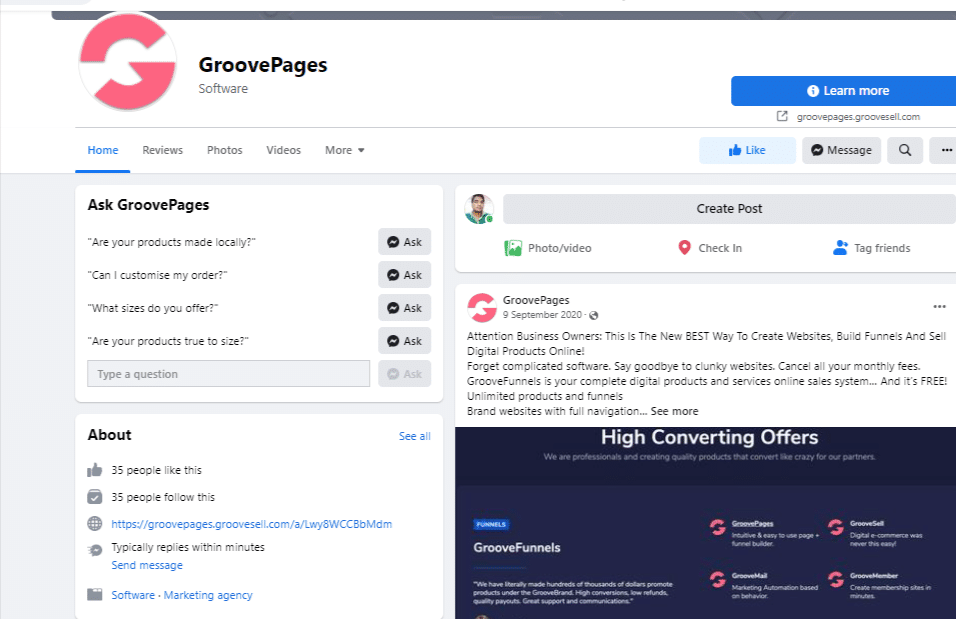The image size is (956, 619).
Task: Click the GroovePages logo avatar on the post
Action: pyautogui.click(x=482, y=307)
